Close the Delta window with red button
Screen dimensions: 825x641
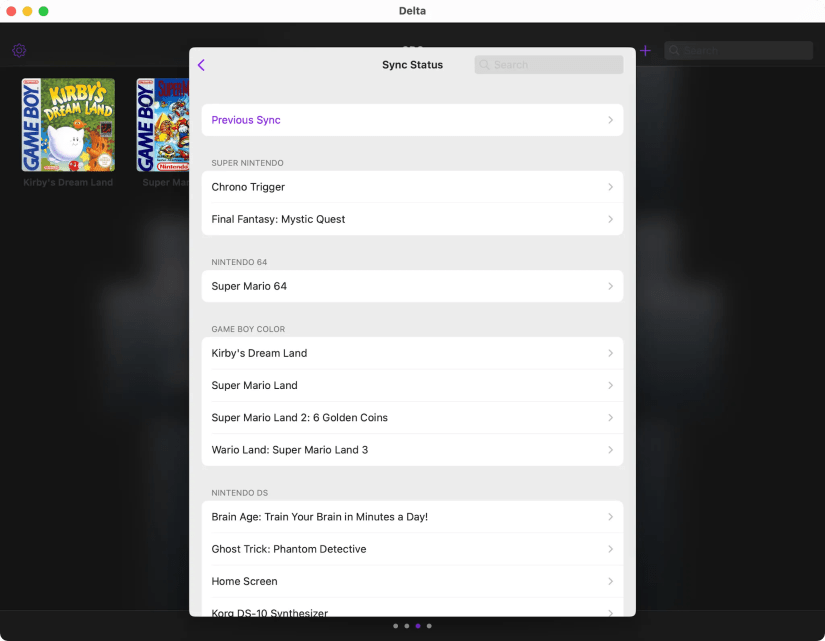pyautogui.click(x=11, y=11)
